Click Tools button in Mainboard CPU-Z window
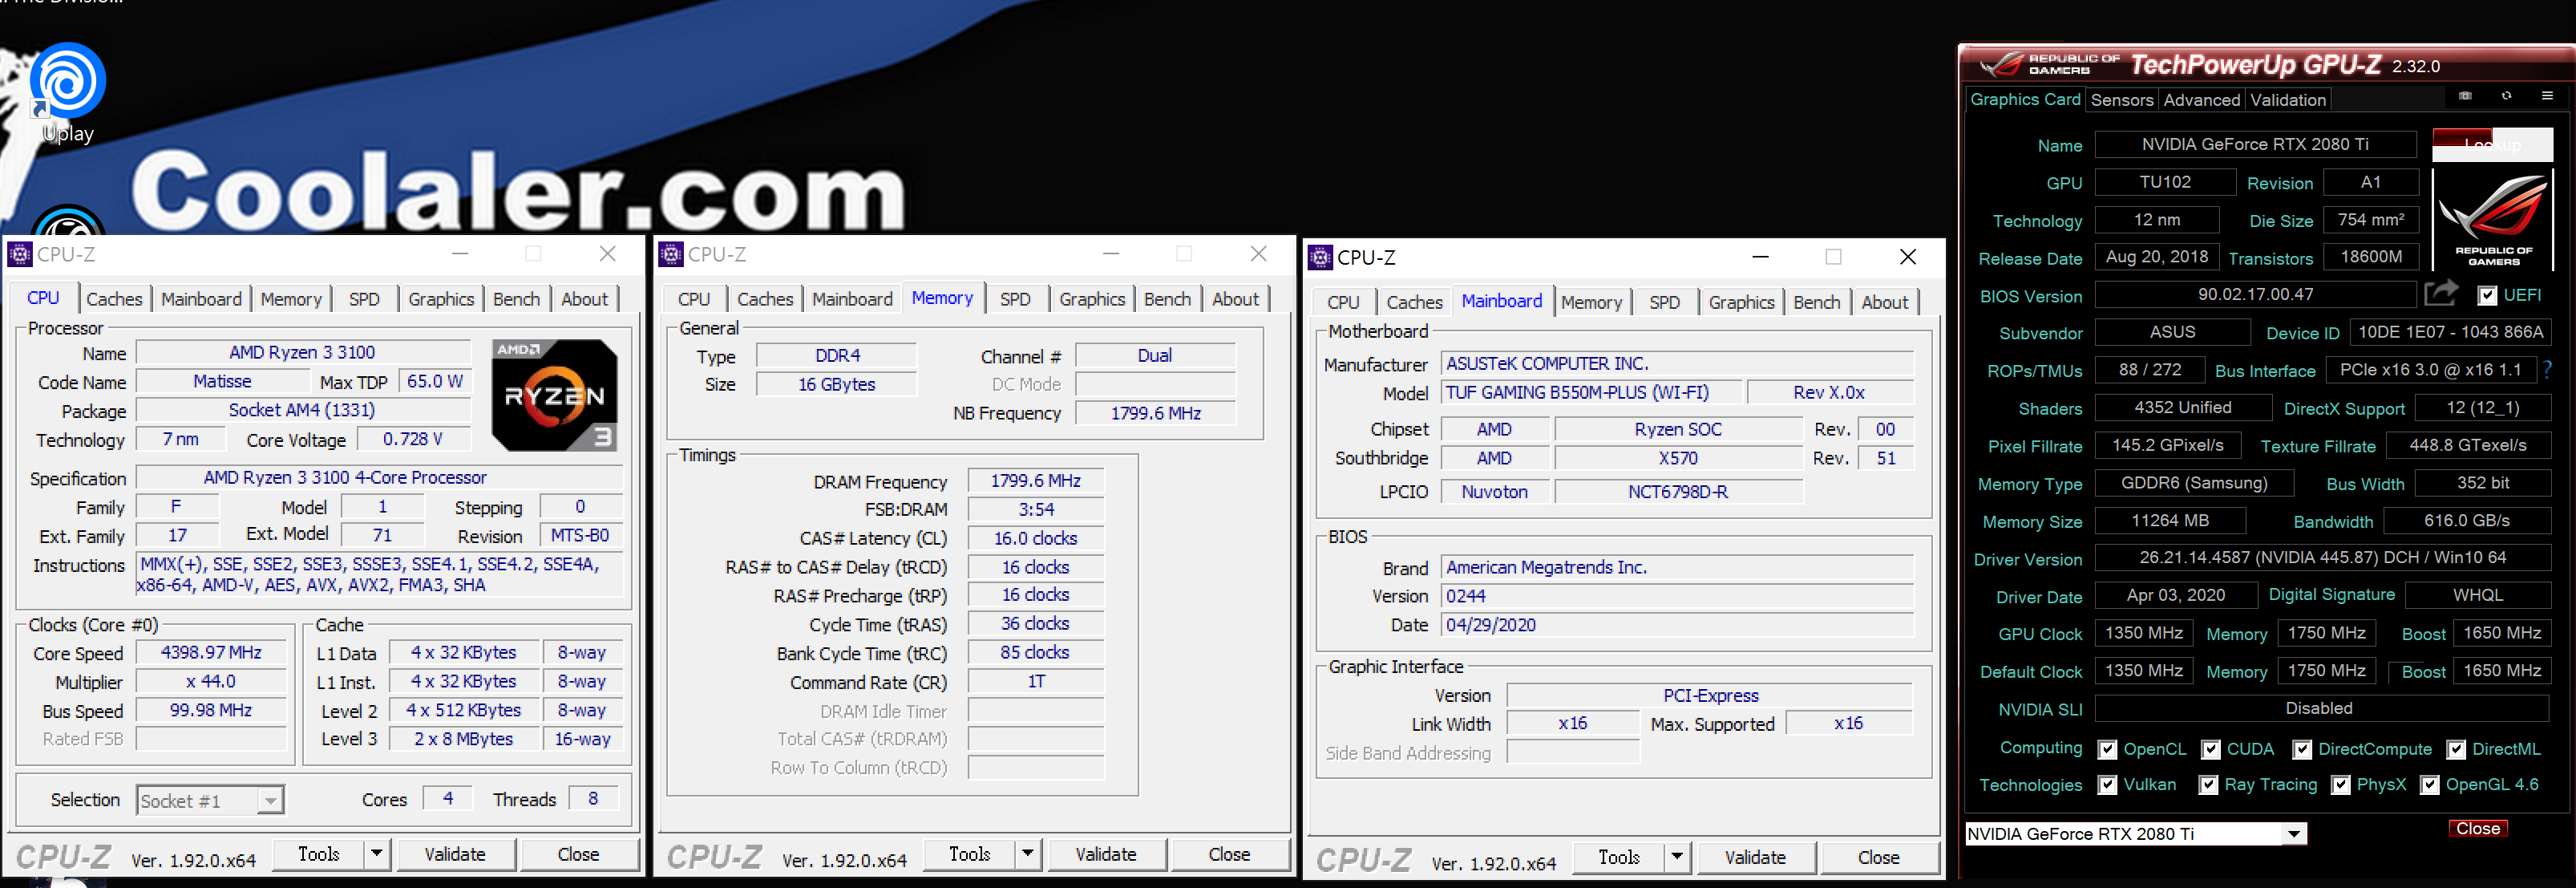The height and width of the screenshot is (888, 2576). [1618, 857]
